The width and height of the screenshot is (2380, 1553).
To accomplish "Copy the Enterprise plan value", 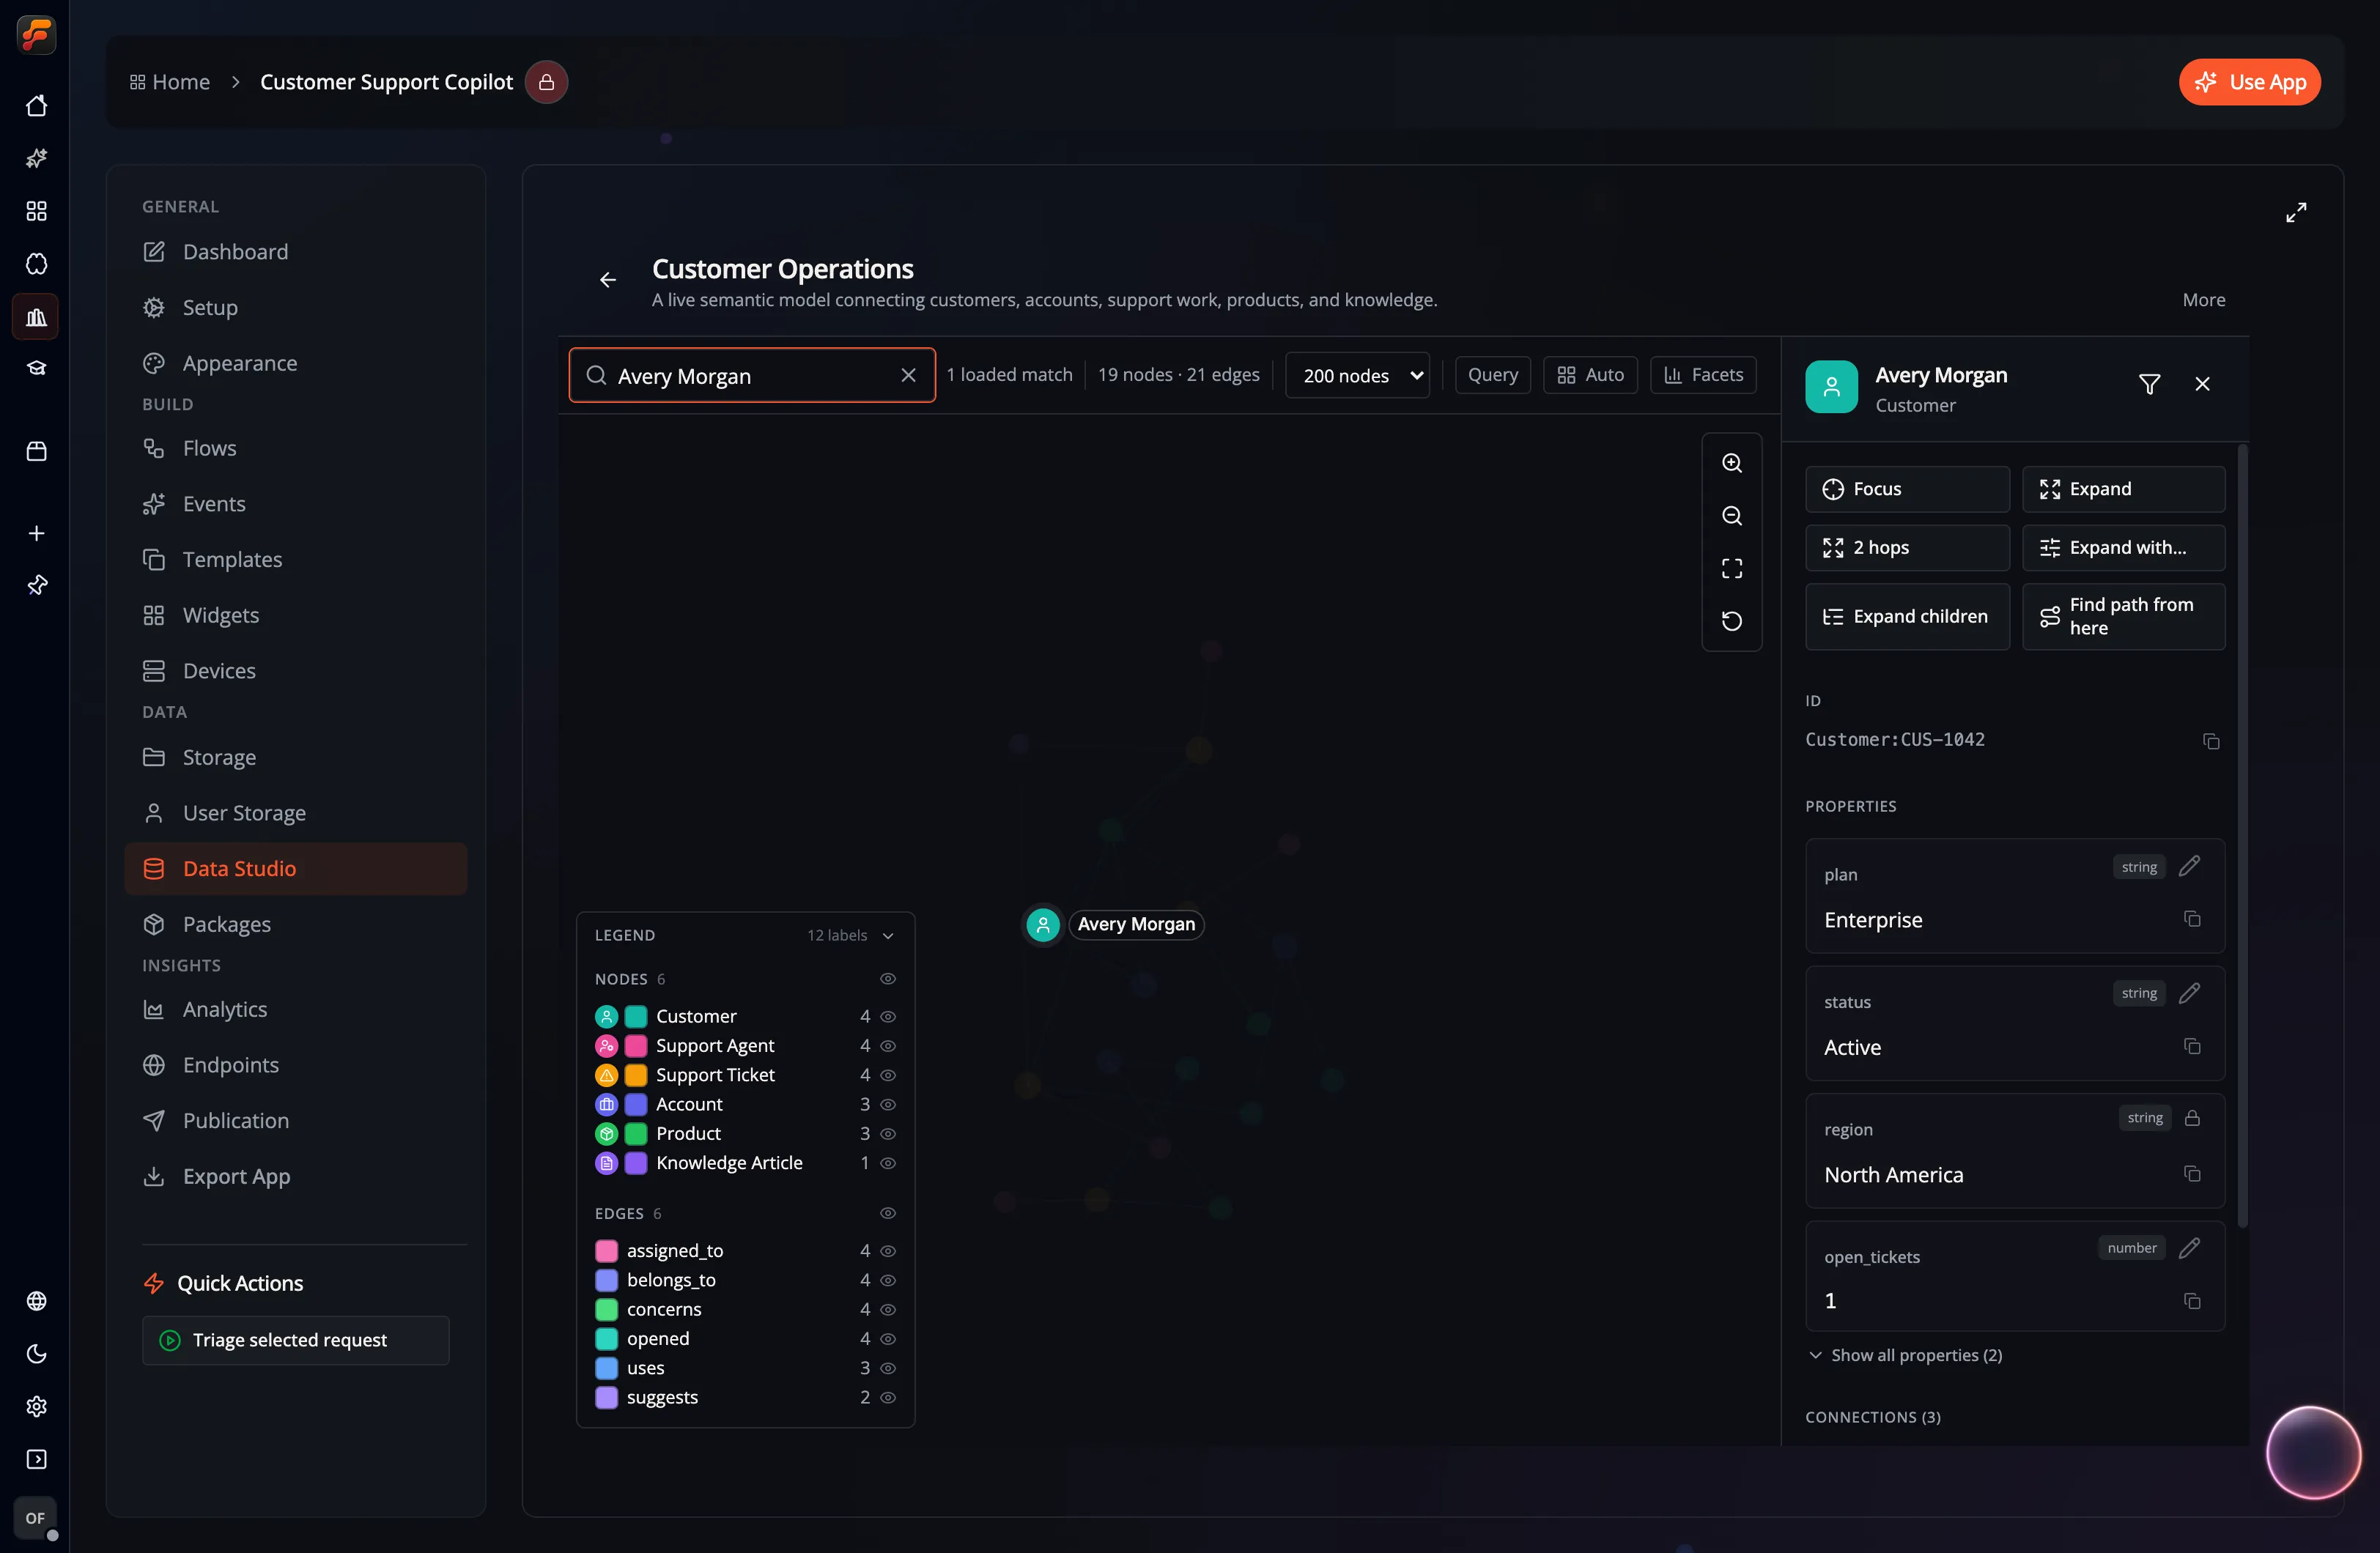I will [2192, 919].
